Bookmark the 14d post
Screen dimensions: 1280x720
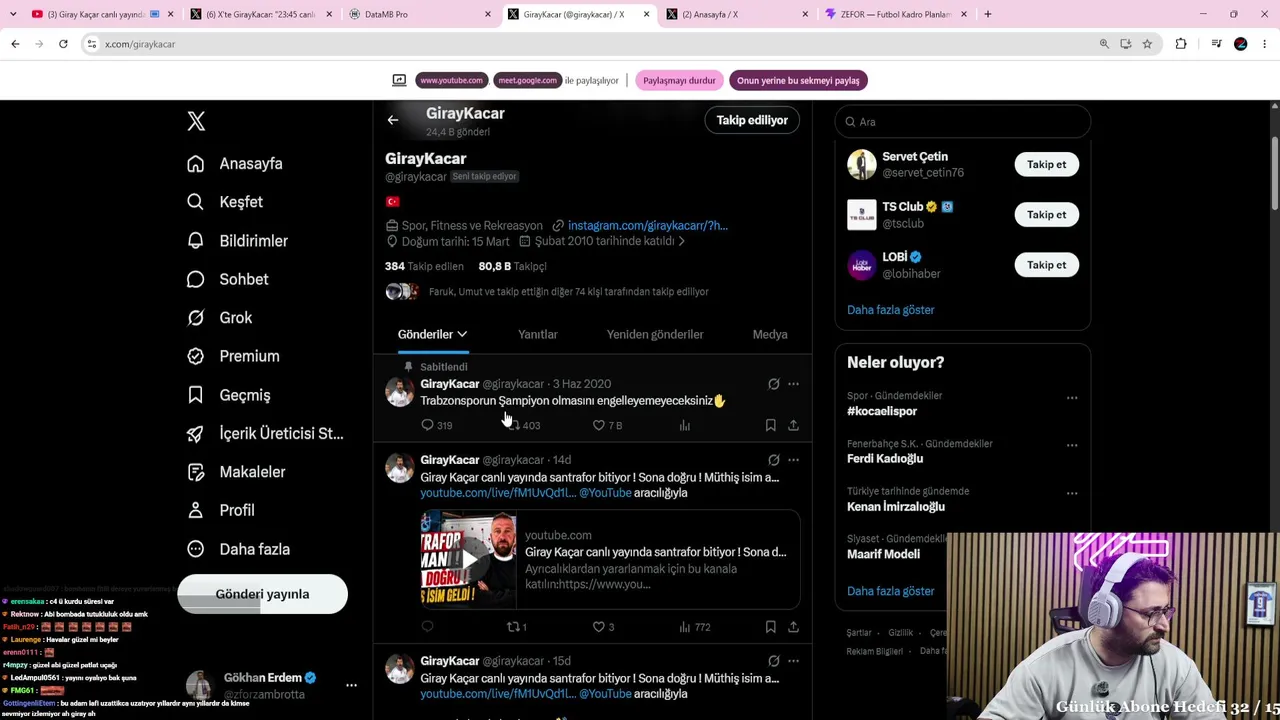tap(770, 627)
